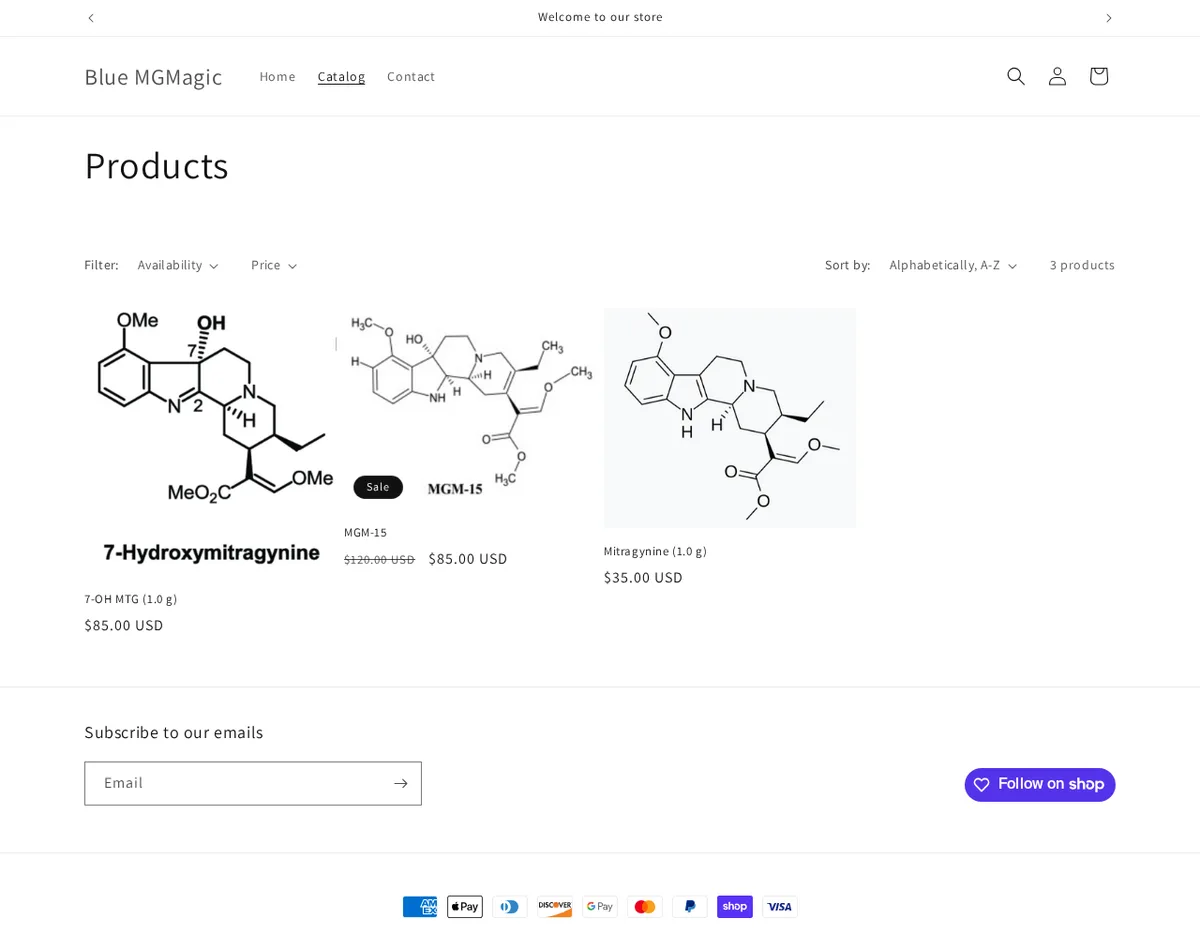Click the 7-OH MTG $85.00 USD price
The width and height of the screenshot is (1200, 938).
124,625
